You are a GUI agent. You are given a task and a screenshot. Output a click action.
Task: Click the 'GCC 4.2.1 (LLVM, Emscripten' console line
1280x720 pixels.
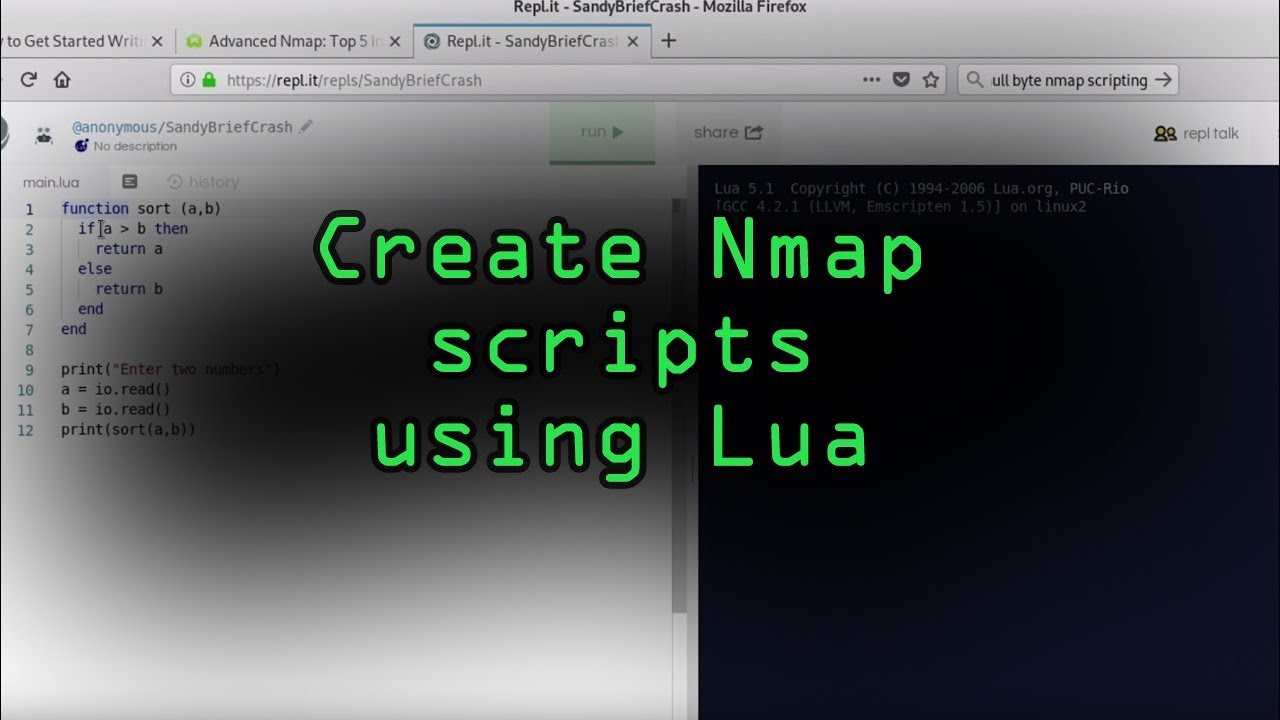[900, 207]
